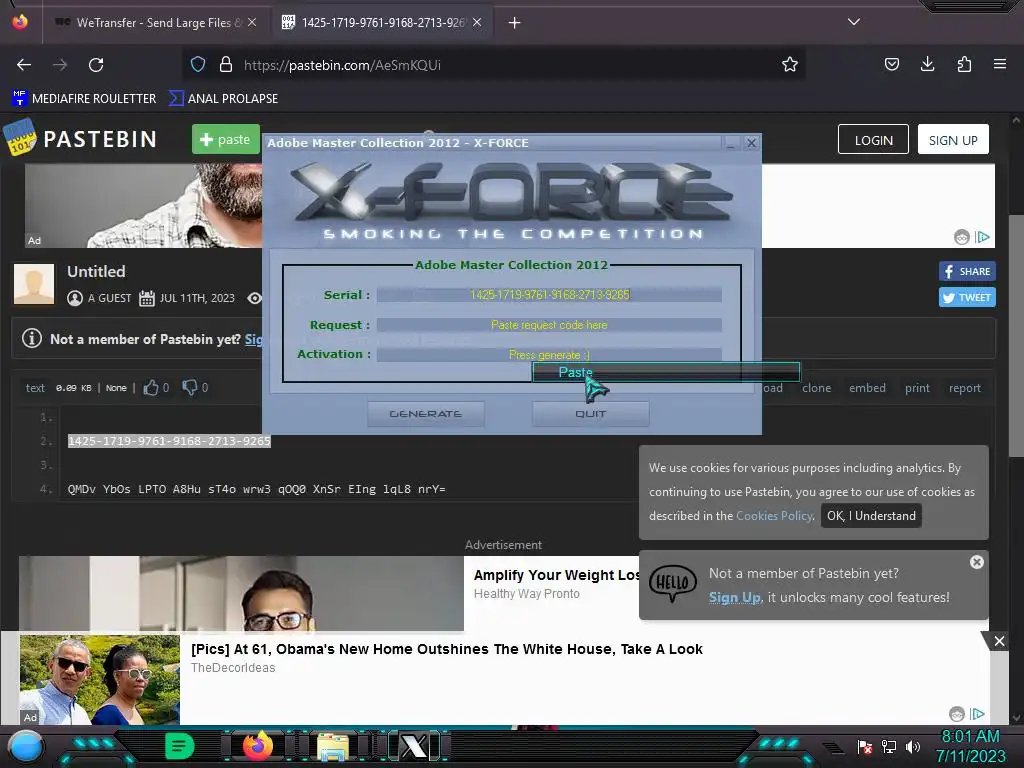1024x768 pixels.
Task: Click the A GUEST user icon
Action: tap(75, 298)
